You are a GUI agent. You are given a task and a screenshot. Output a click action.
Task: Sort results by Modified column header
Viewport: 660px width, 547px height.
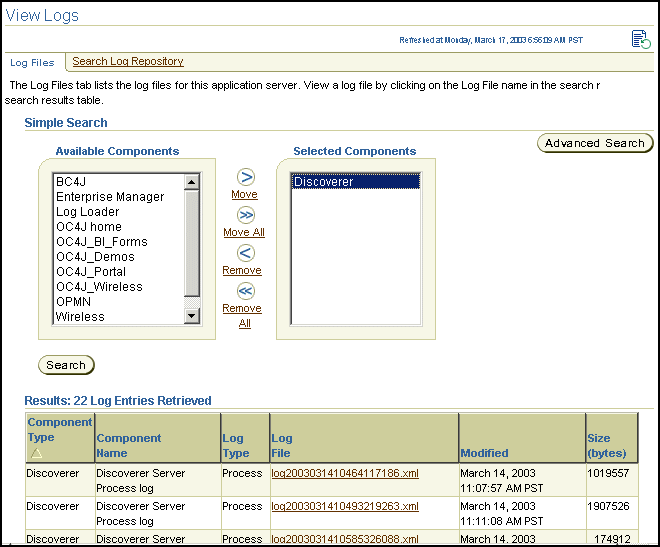coord(484,453)
